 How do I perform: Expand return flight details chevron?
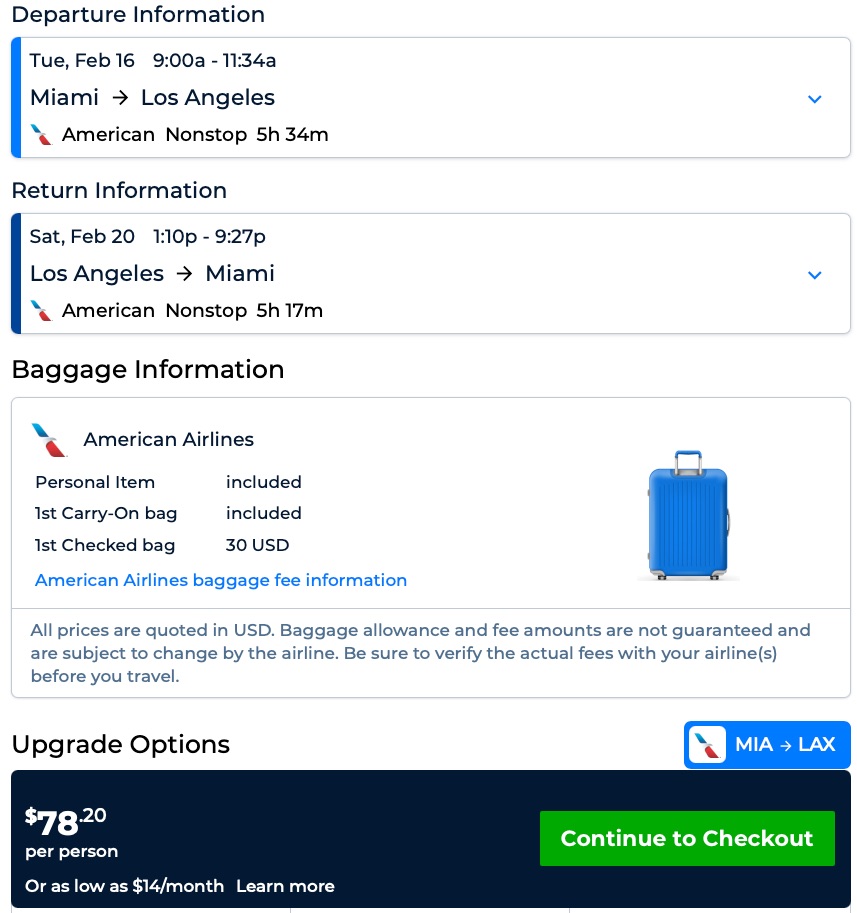(814, 275)
